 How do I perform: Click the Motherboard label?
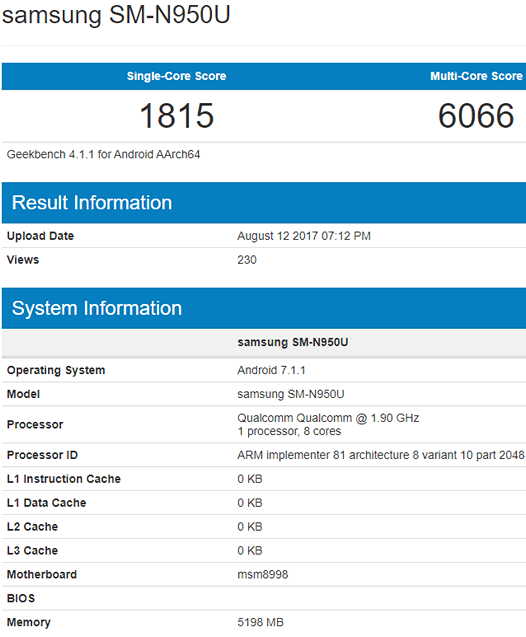coord(42,575)
